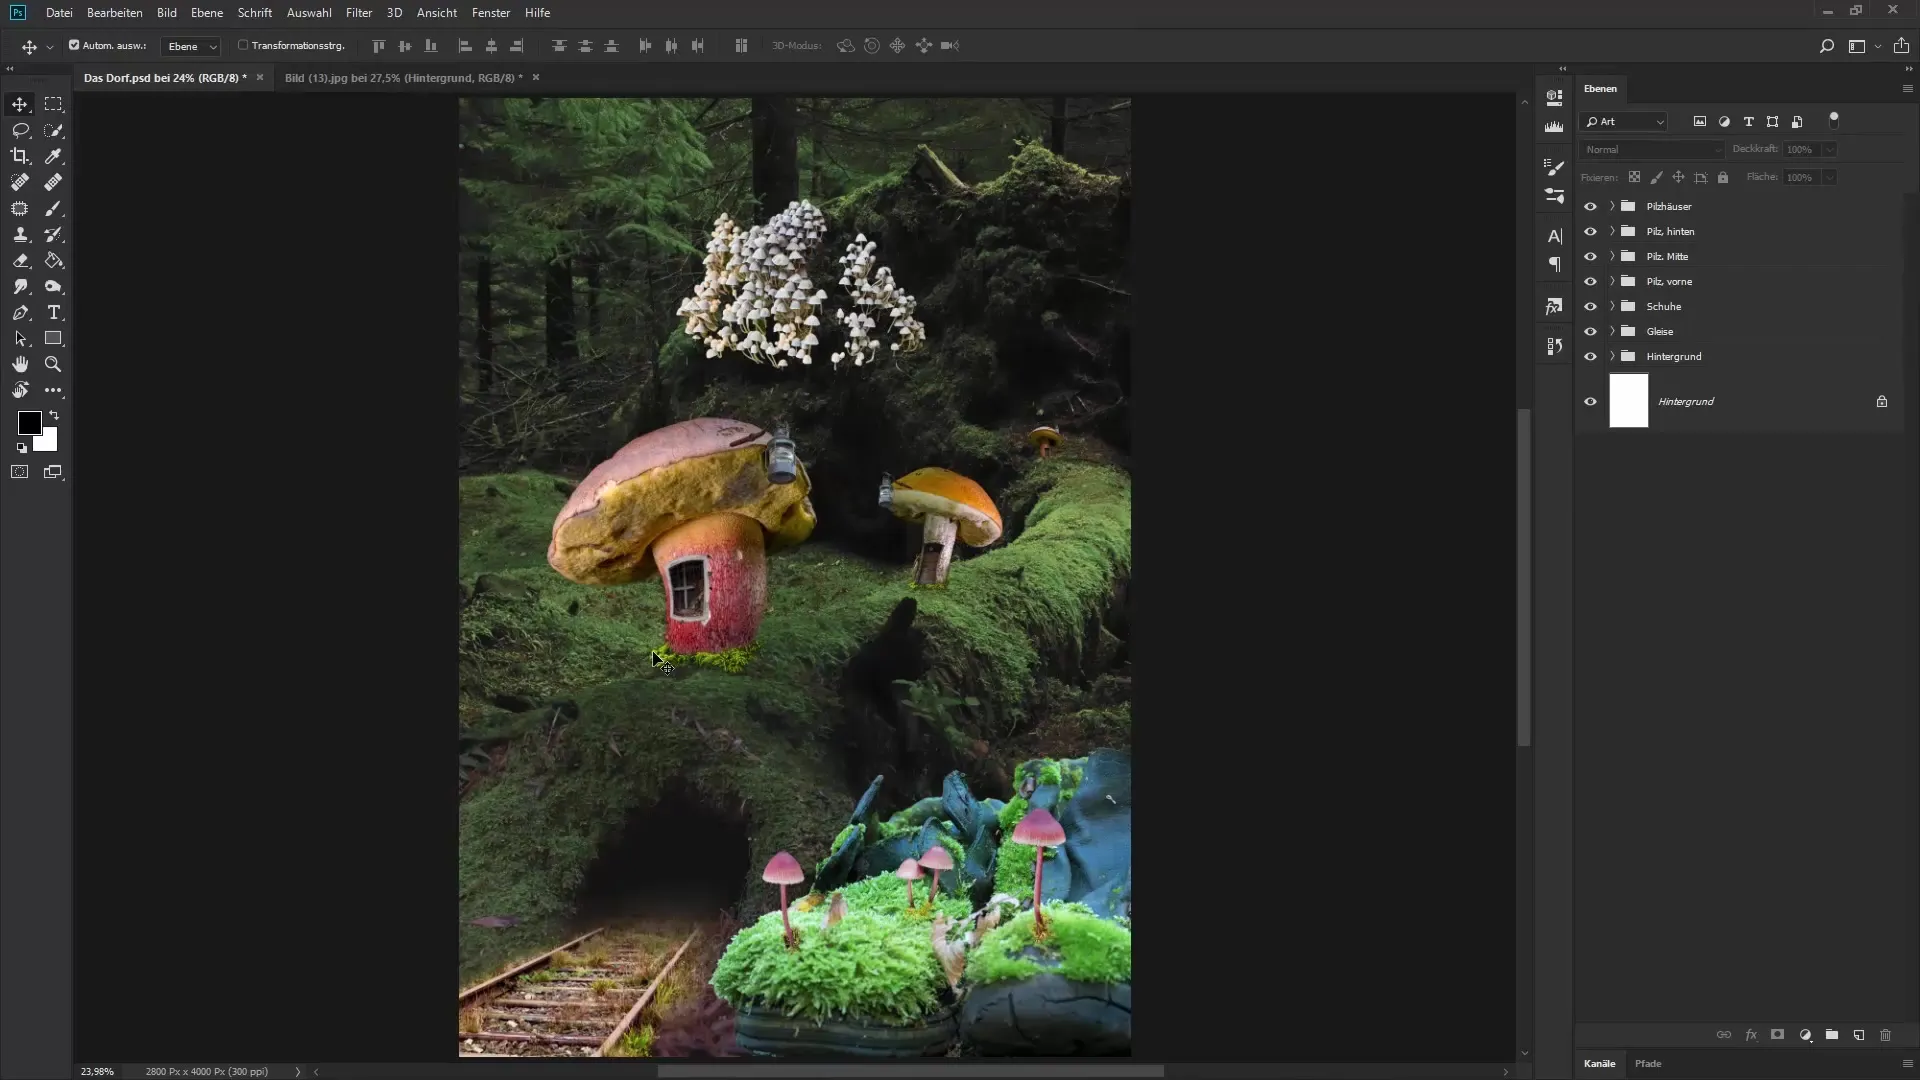Expand the Pilzhäuser group
The height and width of the screenshot is (1080, 1920).
pos(1612,206)
